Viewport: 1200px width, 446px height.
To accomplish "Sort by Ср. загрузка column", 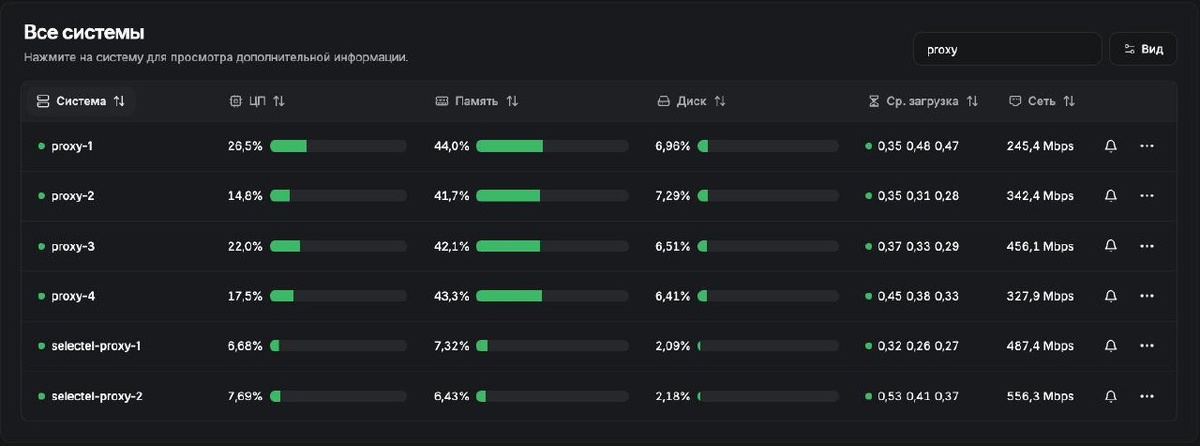I will pos(923,101).
